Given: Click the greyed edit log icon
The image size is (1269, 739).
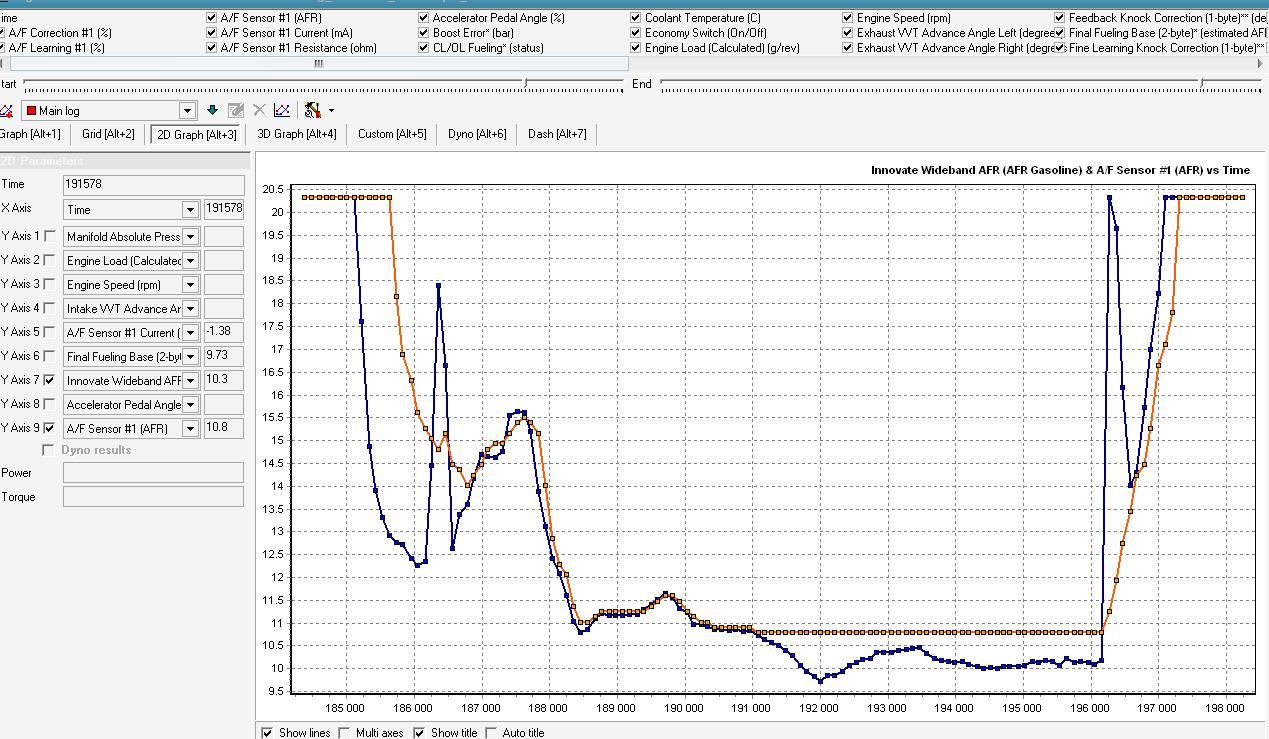Looking at the screenshot, I should [236, 110].
